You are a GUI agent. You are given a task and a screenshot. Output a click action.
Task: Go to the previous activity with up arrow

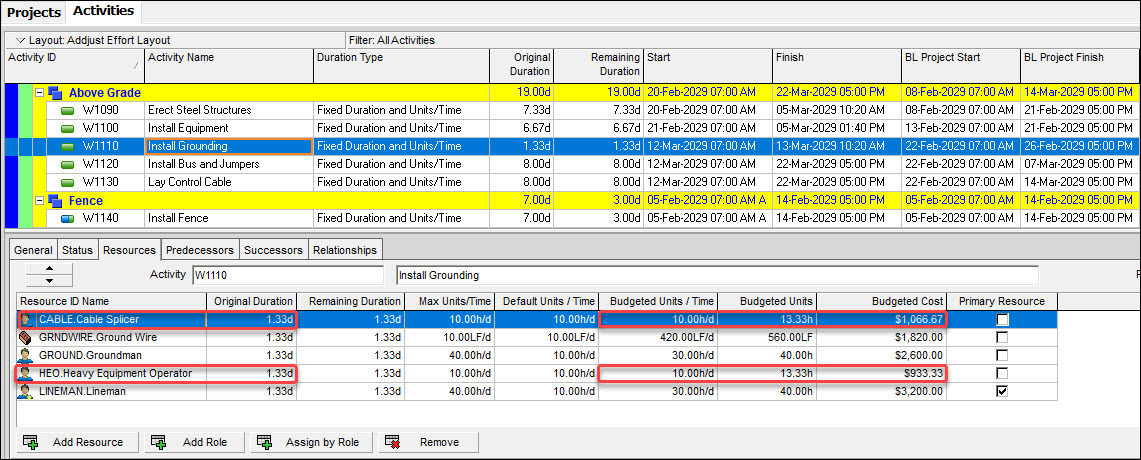(x=42, y=270)
